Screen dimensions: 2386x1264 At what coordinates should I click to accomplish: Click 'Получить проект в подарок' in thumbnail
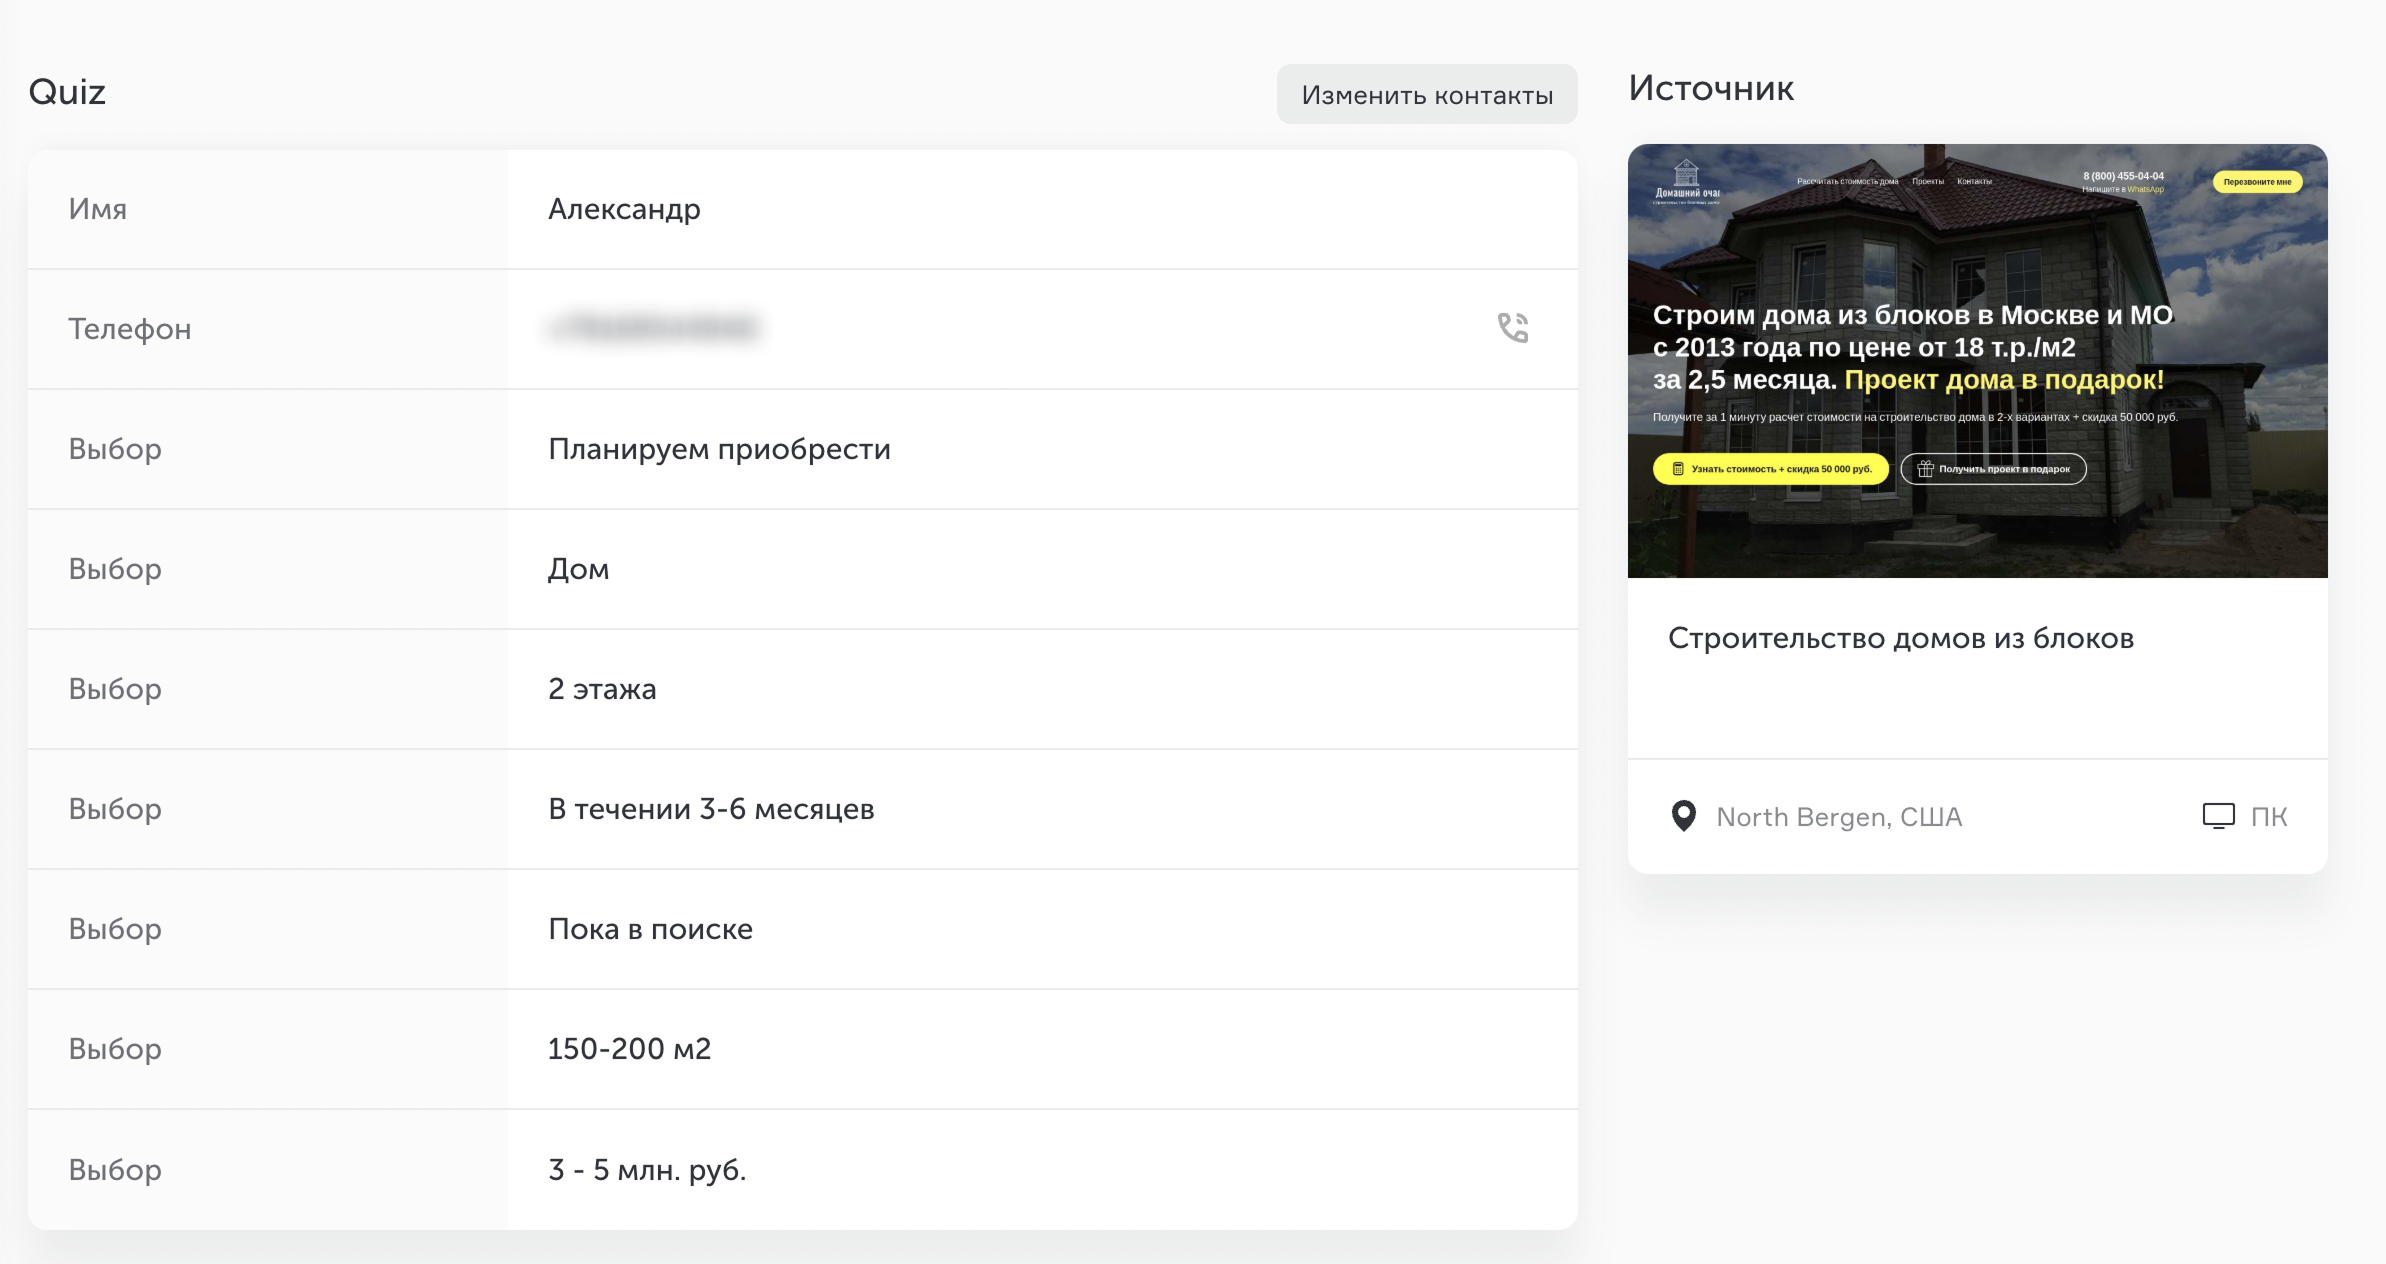pos(1993,469)
